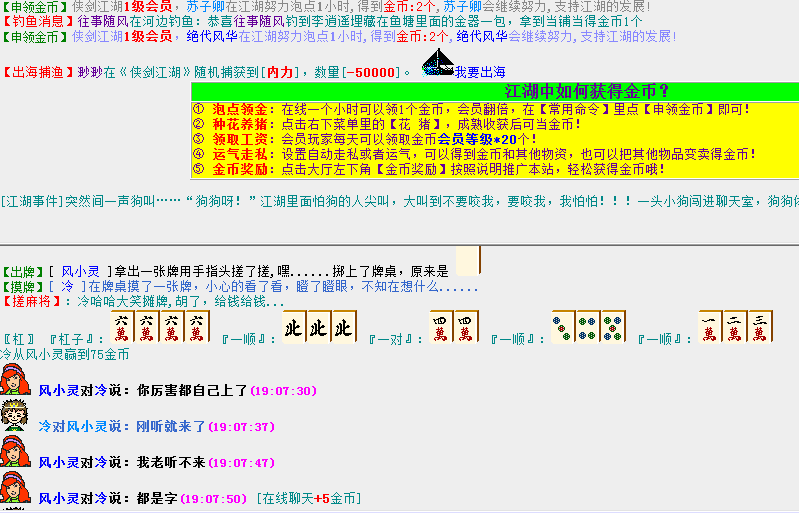Select the 三萬 mahjong tile

760,326
